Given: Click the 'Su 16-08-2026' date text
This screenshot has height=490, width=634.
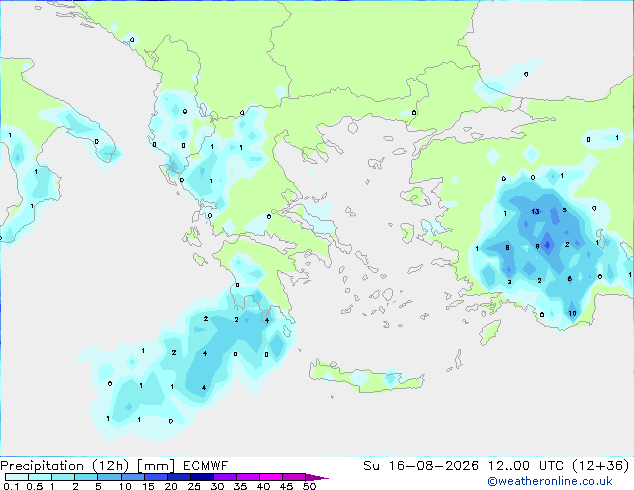Looking at the screenshot, I should (421, 466).
